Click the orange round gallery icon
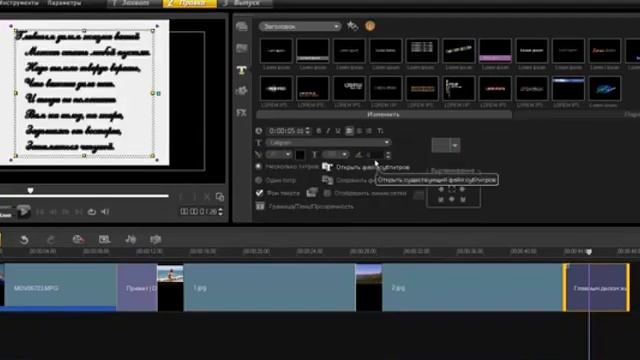 tap(370, 26)
